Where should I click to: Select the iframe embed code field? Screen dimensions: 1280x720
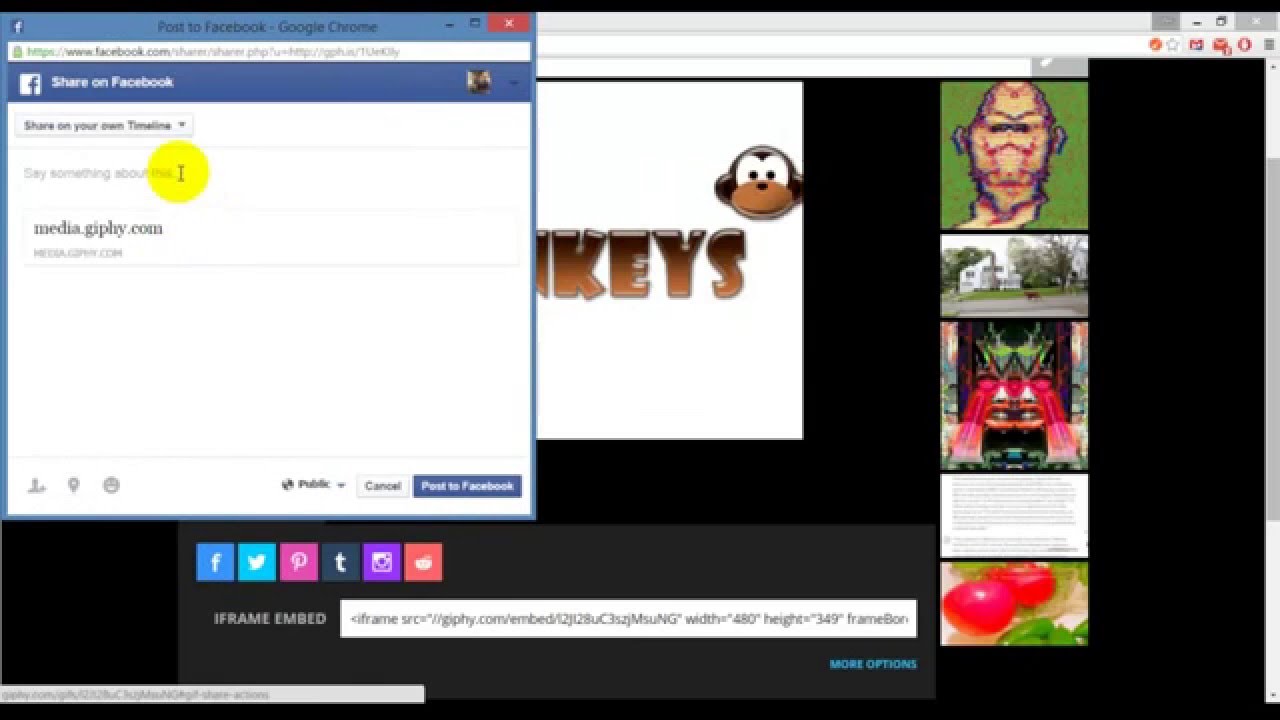tap(628, 619)
